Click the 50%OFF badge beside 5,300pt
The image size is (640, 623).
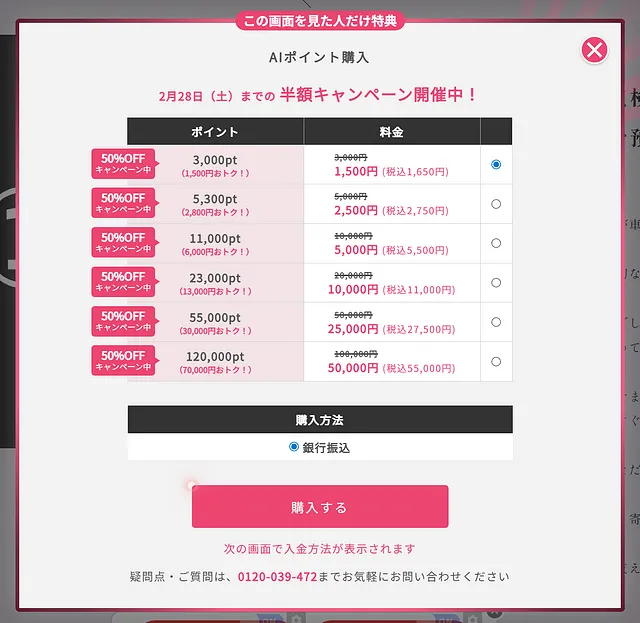pos(123,203)
